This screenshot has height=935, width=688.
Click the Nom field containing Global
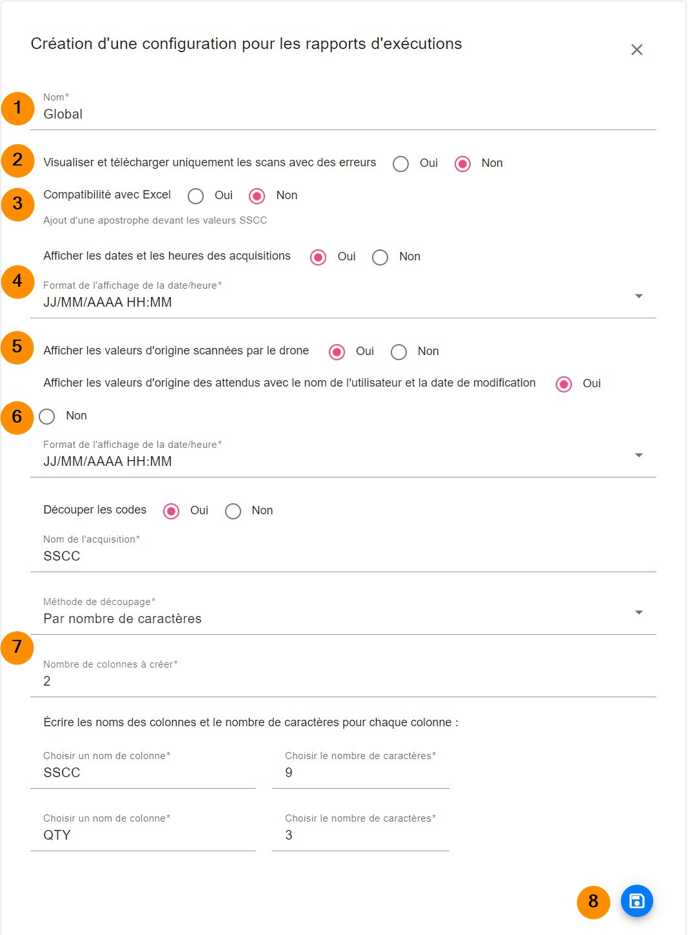[x=340, y=114]
